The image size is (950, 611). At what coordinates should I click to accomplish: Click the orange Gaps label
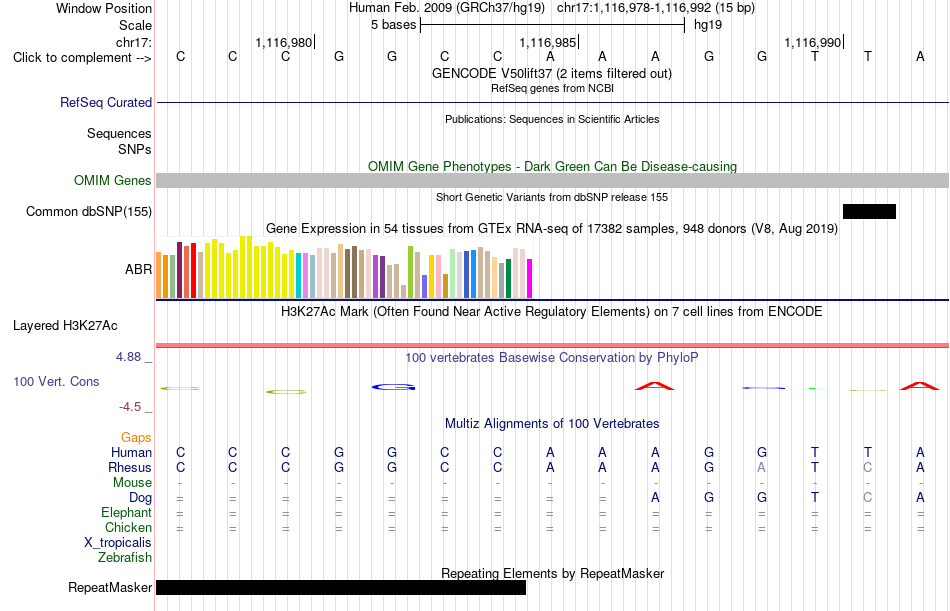[x=136, y=438]
